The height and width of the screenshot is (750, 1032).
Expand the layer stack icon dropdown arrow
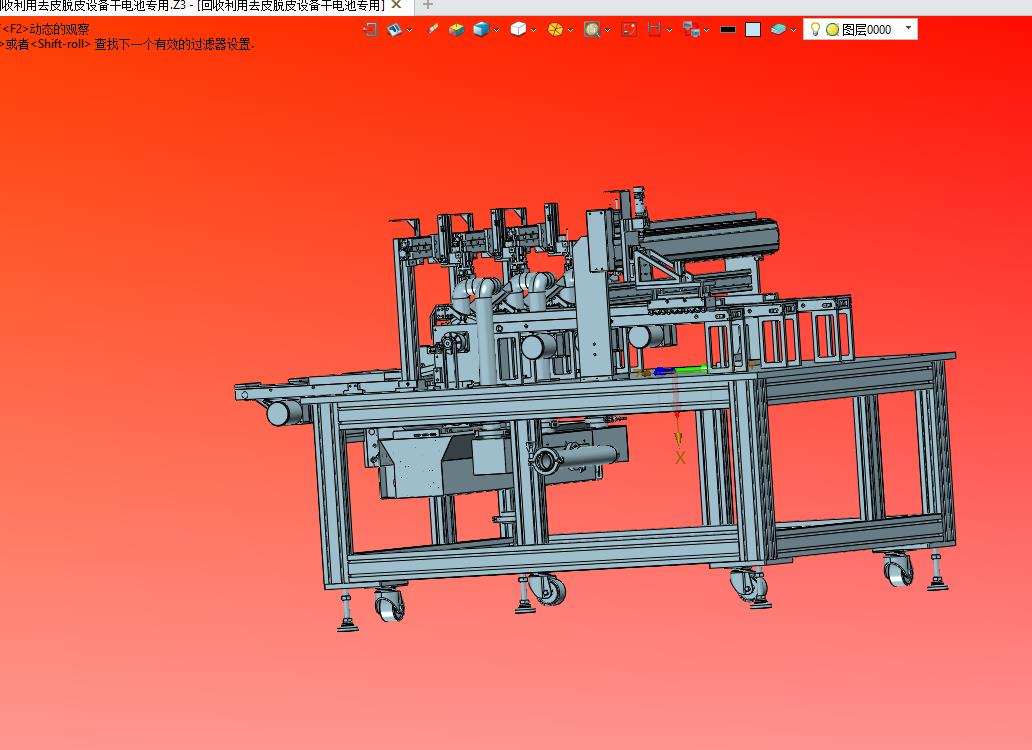point(793,30)
